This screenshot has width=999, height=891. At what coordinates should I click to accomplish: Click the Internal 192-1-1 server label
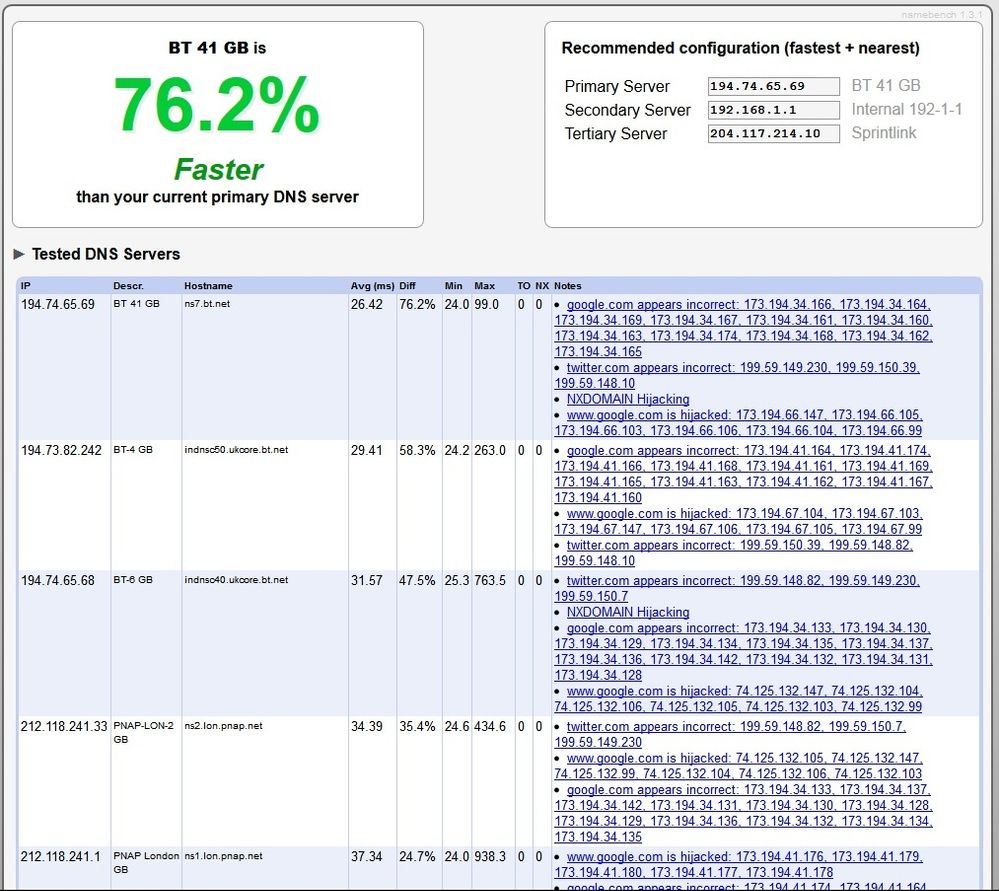click(x=907, y=110)
